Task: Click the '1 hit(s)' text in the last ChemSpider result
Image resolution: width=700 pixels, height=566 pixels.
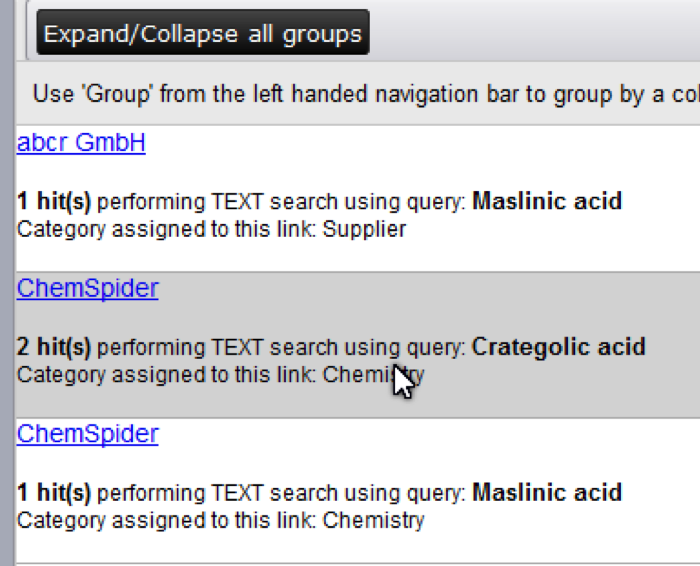Action: (54, 493)
